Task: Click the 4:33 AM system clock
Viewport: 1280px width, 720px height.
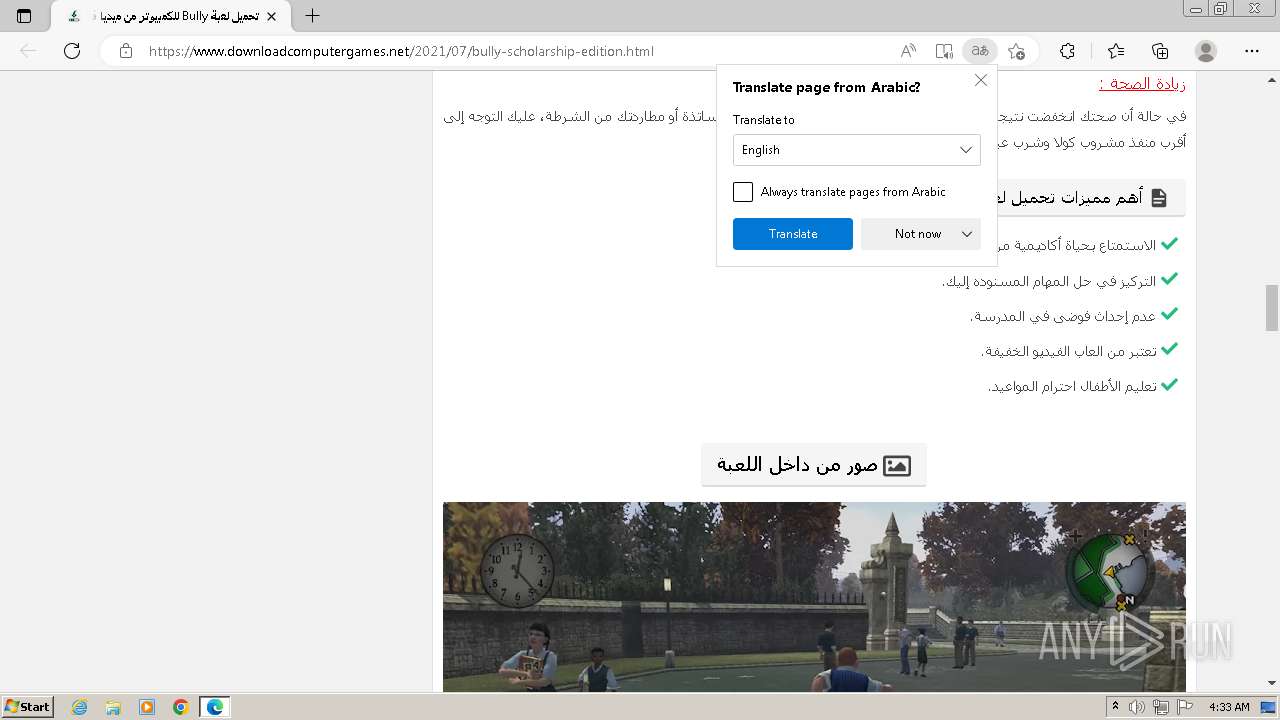Action: point(1229,707)
